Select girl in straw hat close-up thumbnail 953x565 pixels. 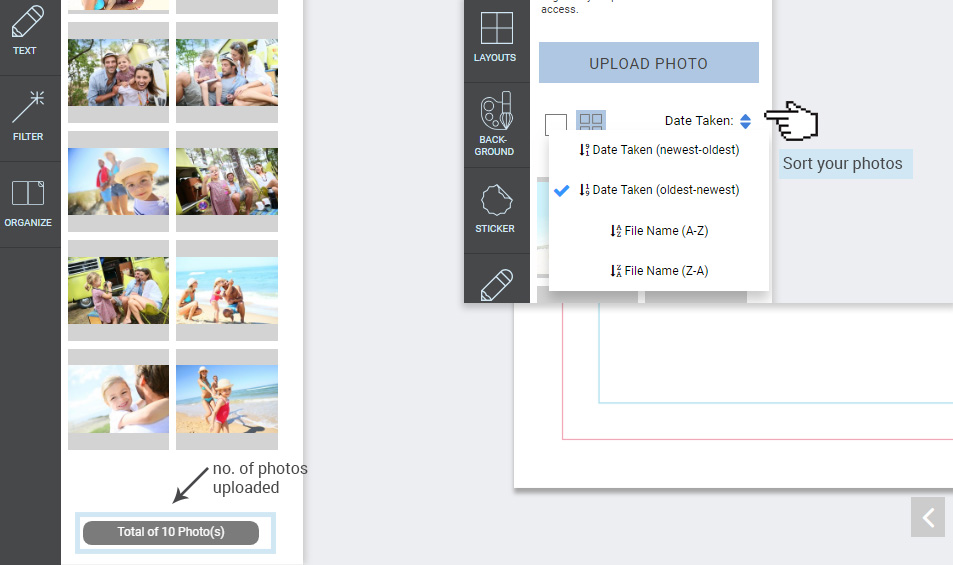click(x=119, y=181)
